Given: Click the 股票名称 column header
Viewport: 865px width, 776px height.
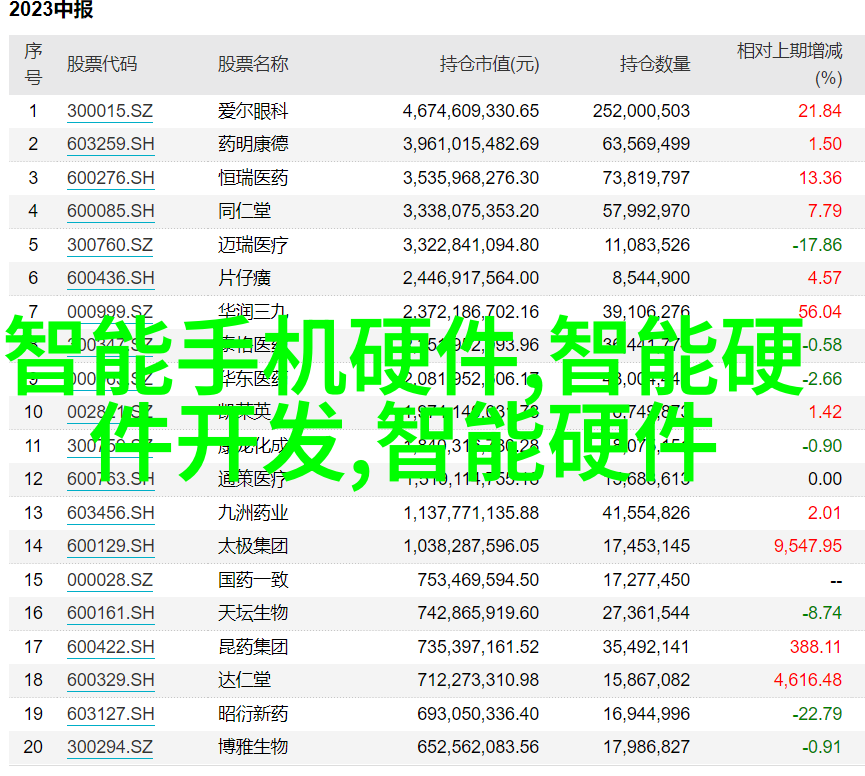Looking at the screenshot, I should pyautogui.click(x=253, y=64).
